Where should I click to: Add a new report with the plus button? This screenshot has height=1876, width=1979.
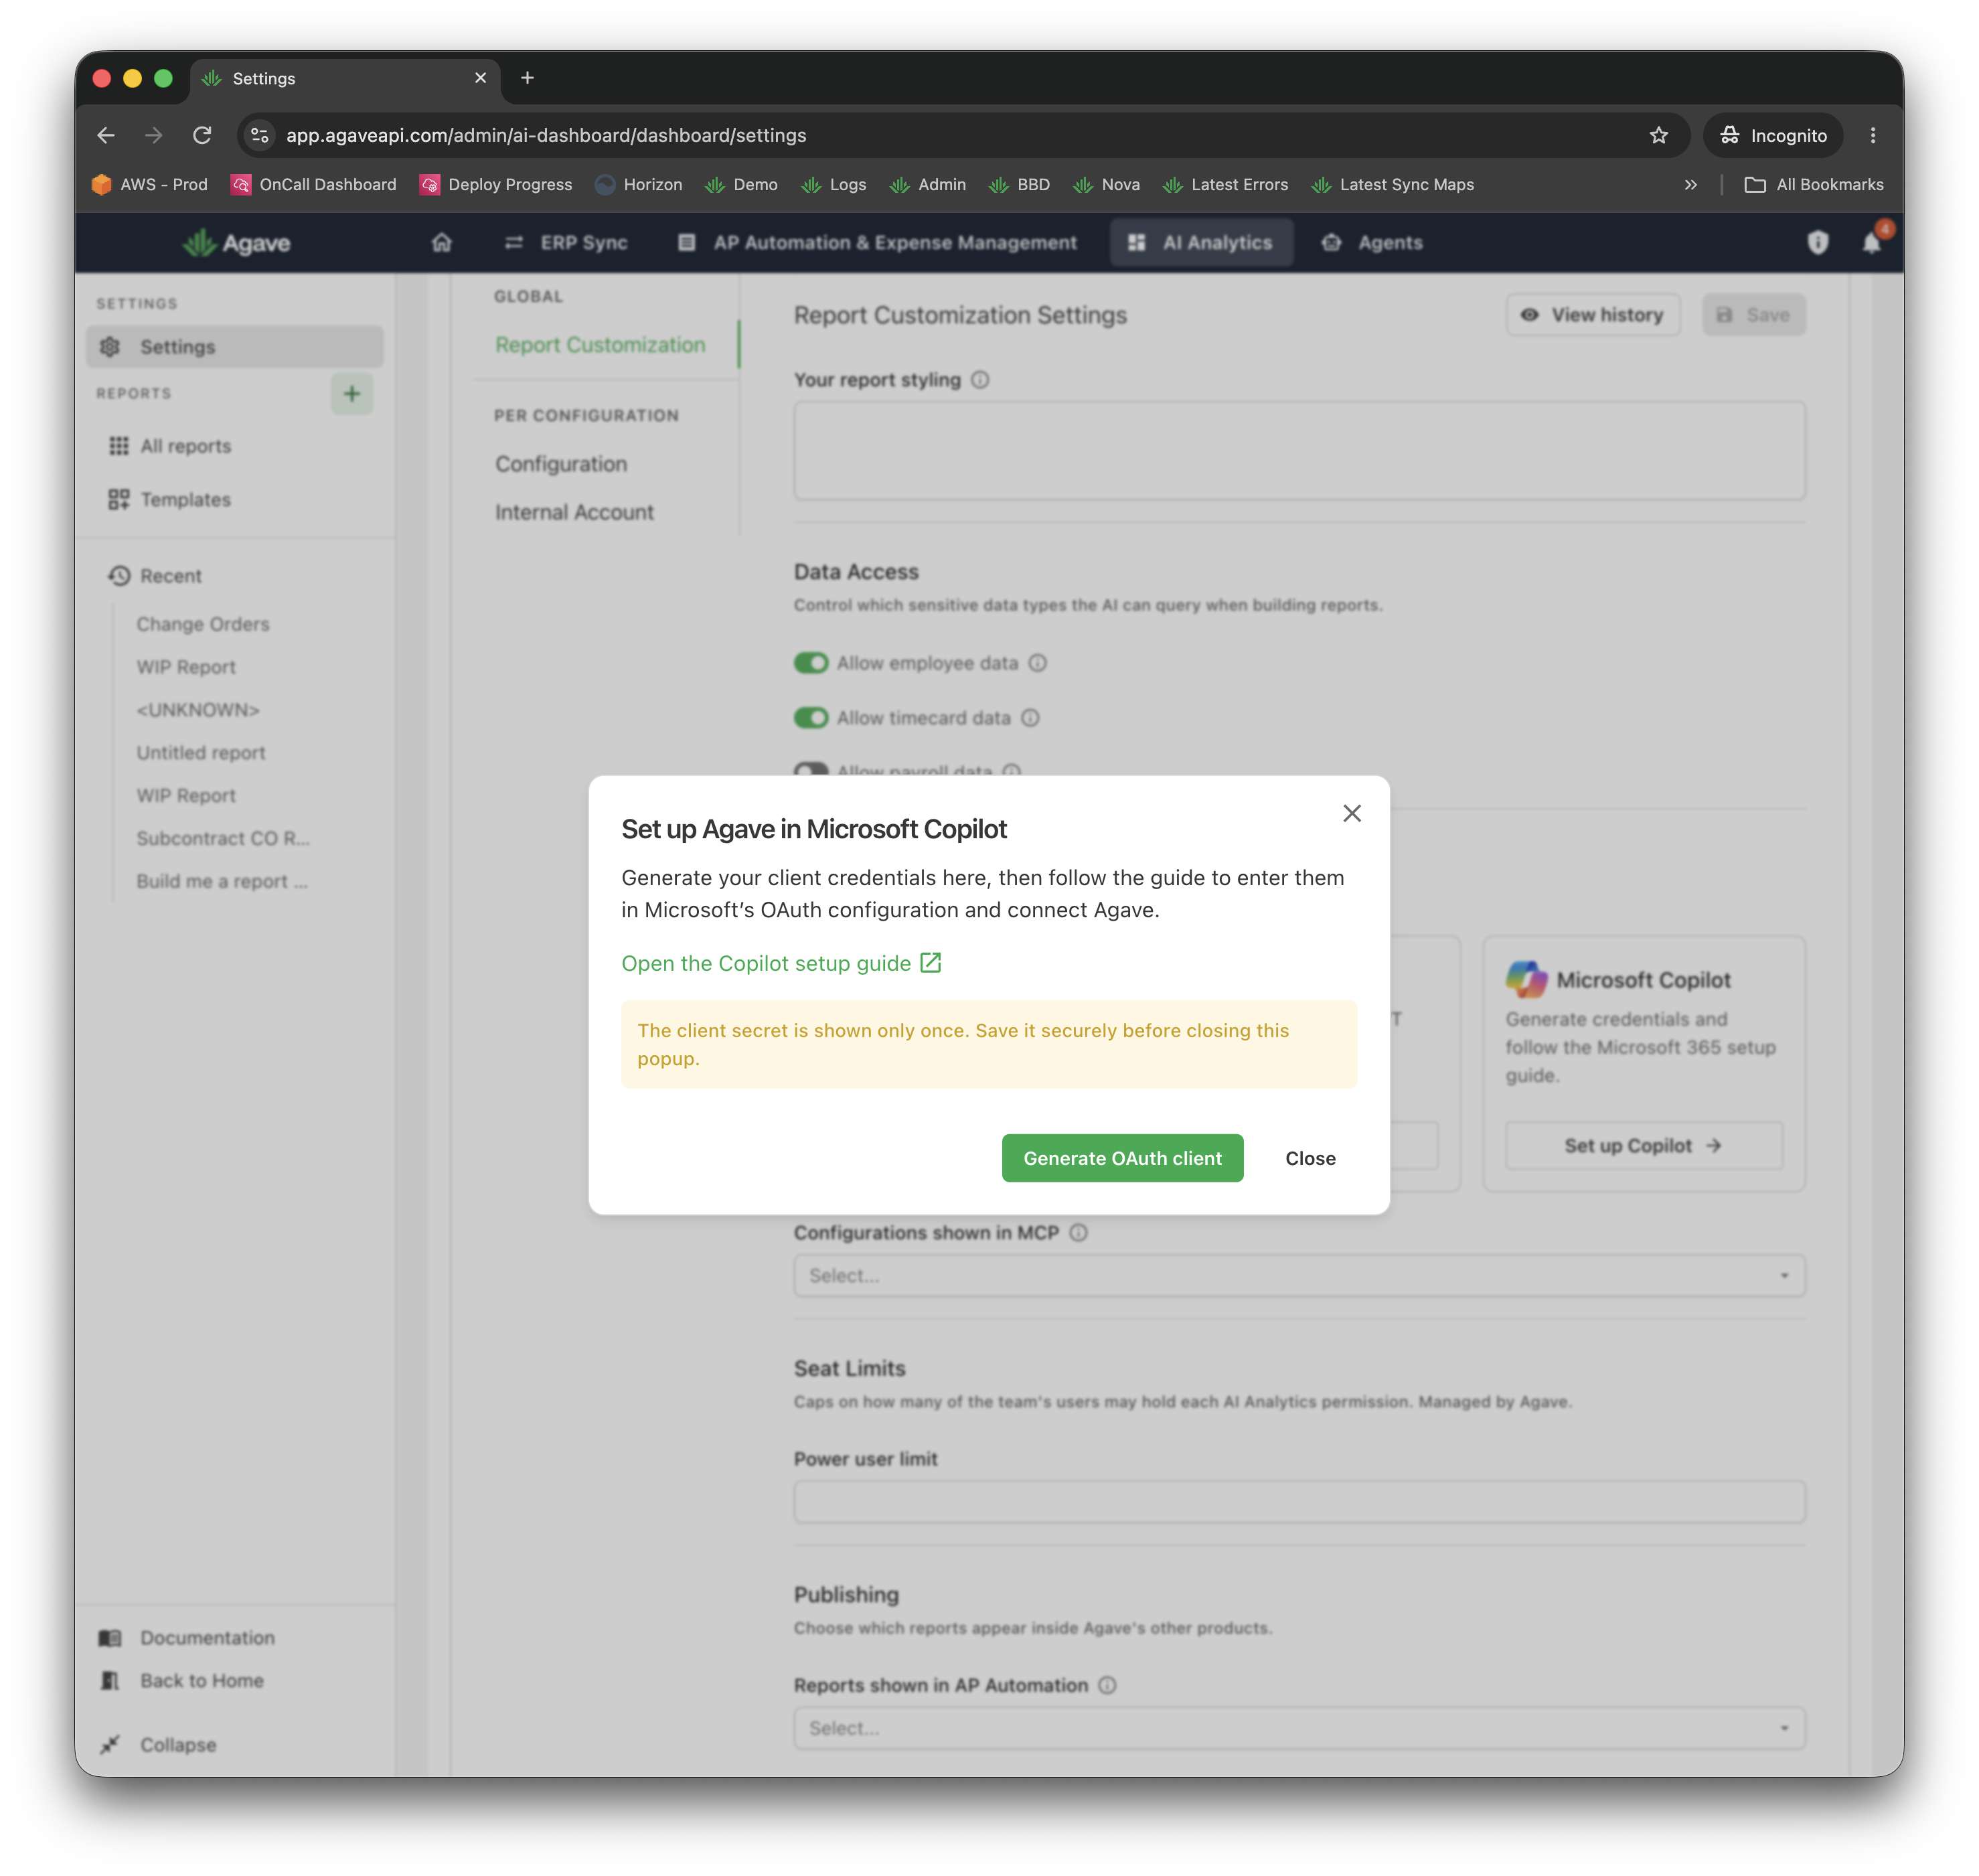click(x=351, y=393)
